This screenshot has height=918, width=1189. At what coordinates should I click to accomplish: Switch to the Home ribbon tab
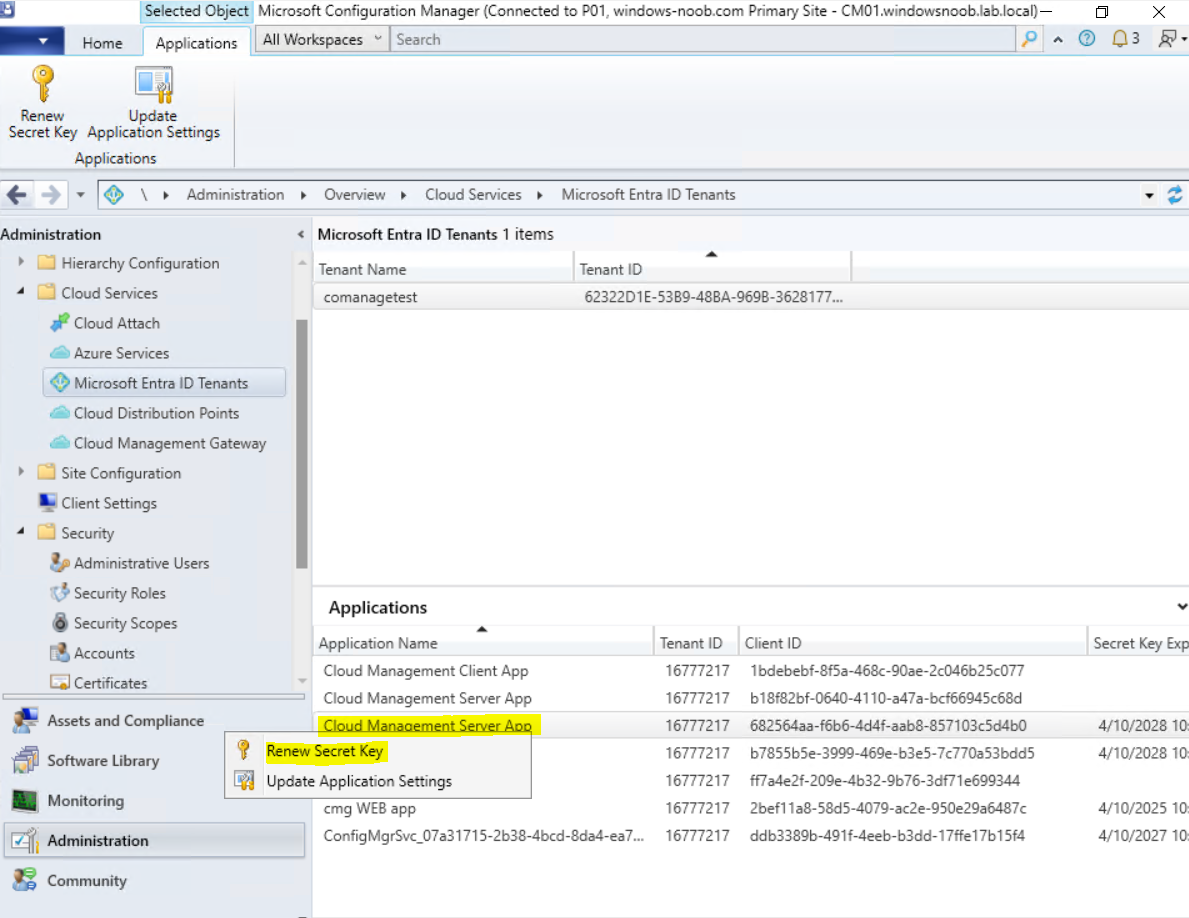[102, 43]
